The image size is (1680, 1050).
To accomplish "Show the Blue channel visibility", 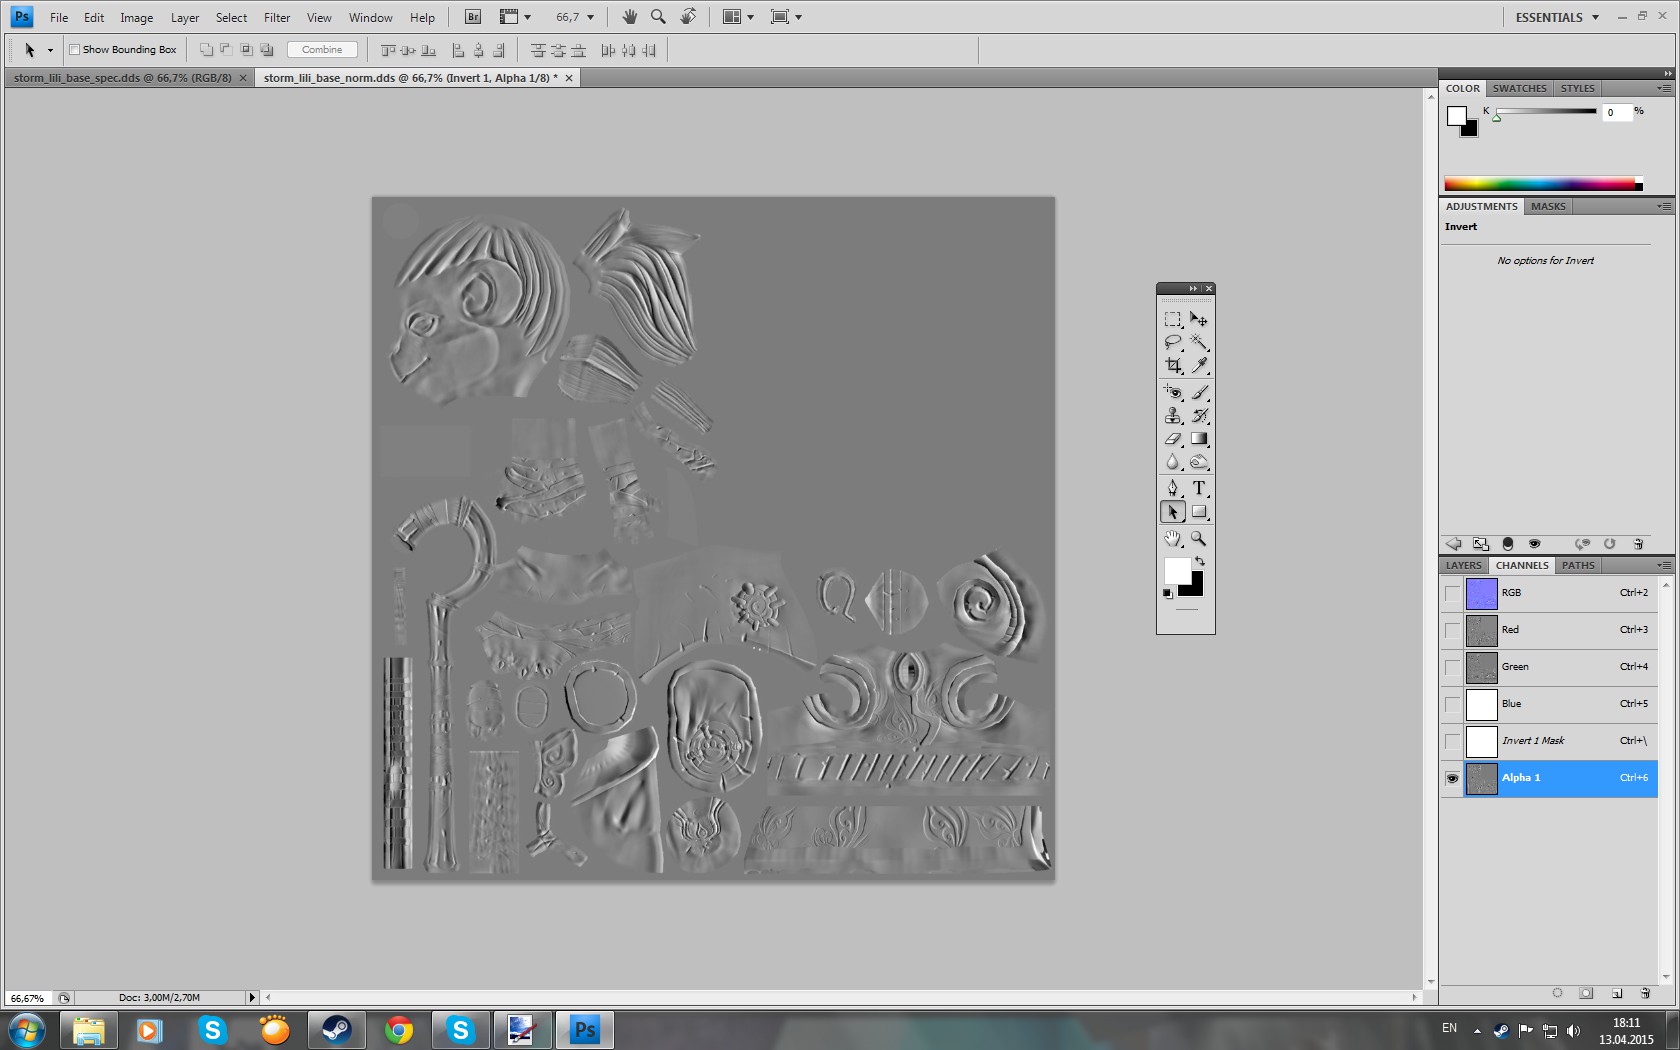I will (x=1452, y=704).
